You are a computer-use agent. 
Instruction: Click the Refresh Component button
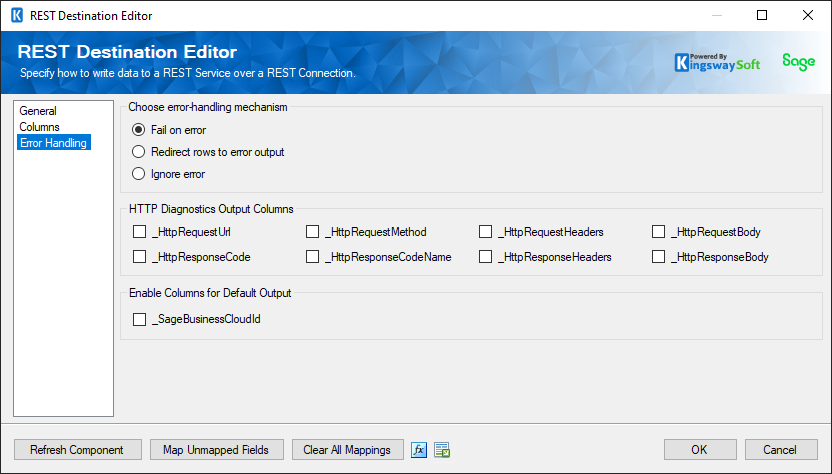tap(77, 450)
